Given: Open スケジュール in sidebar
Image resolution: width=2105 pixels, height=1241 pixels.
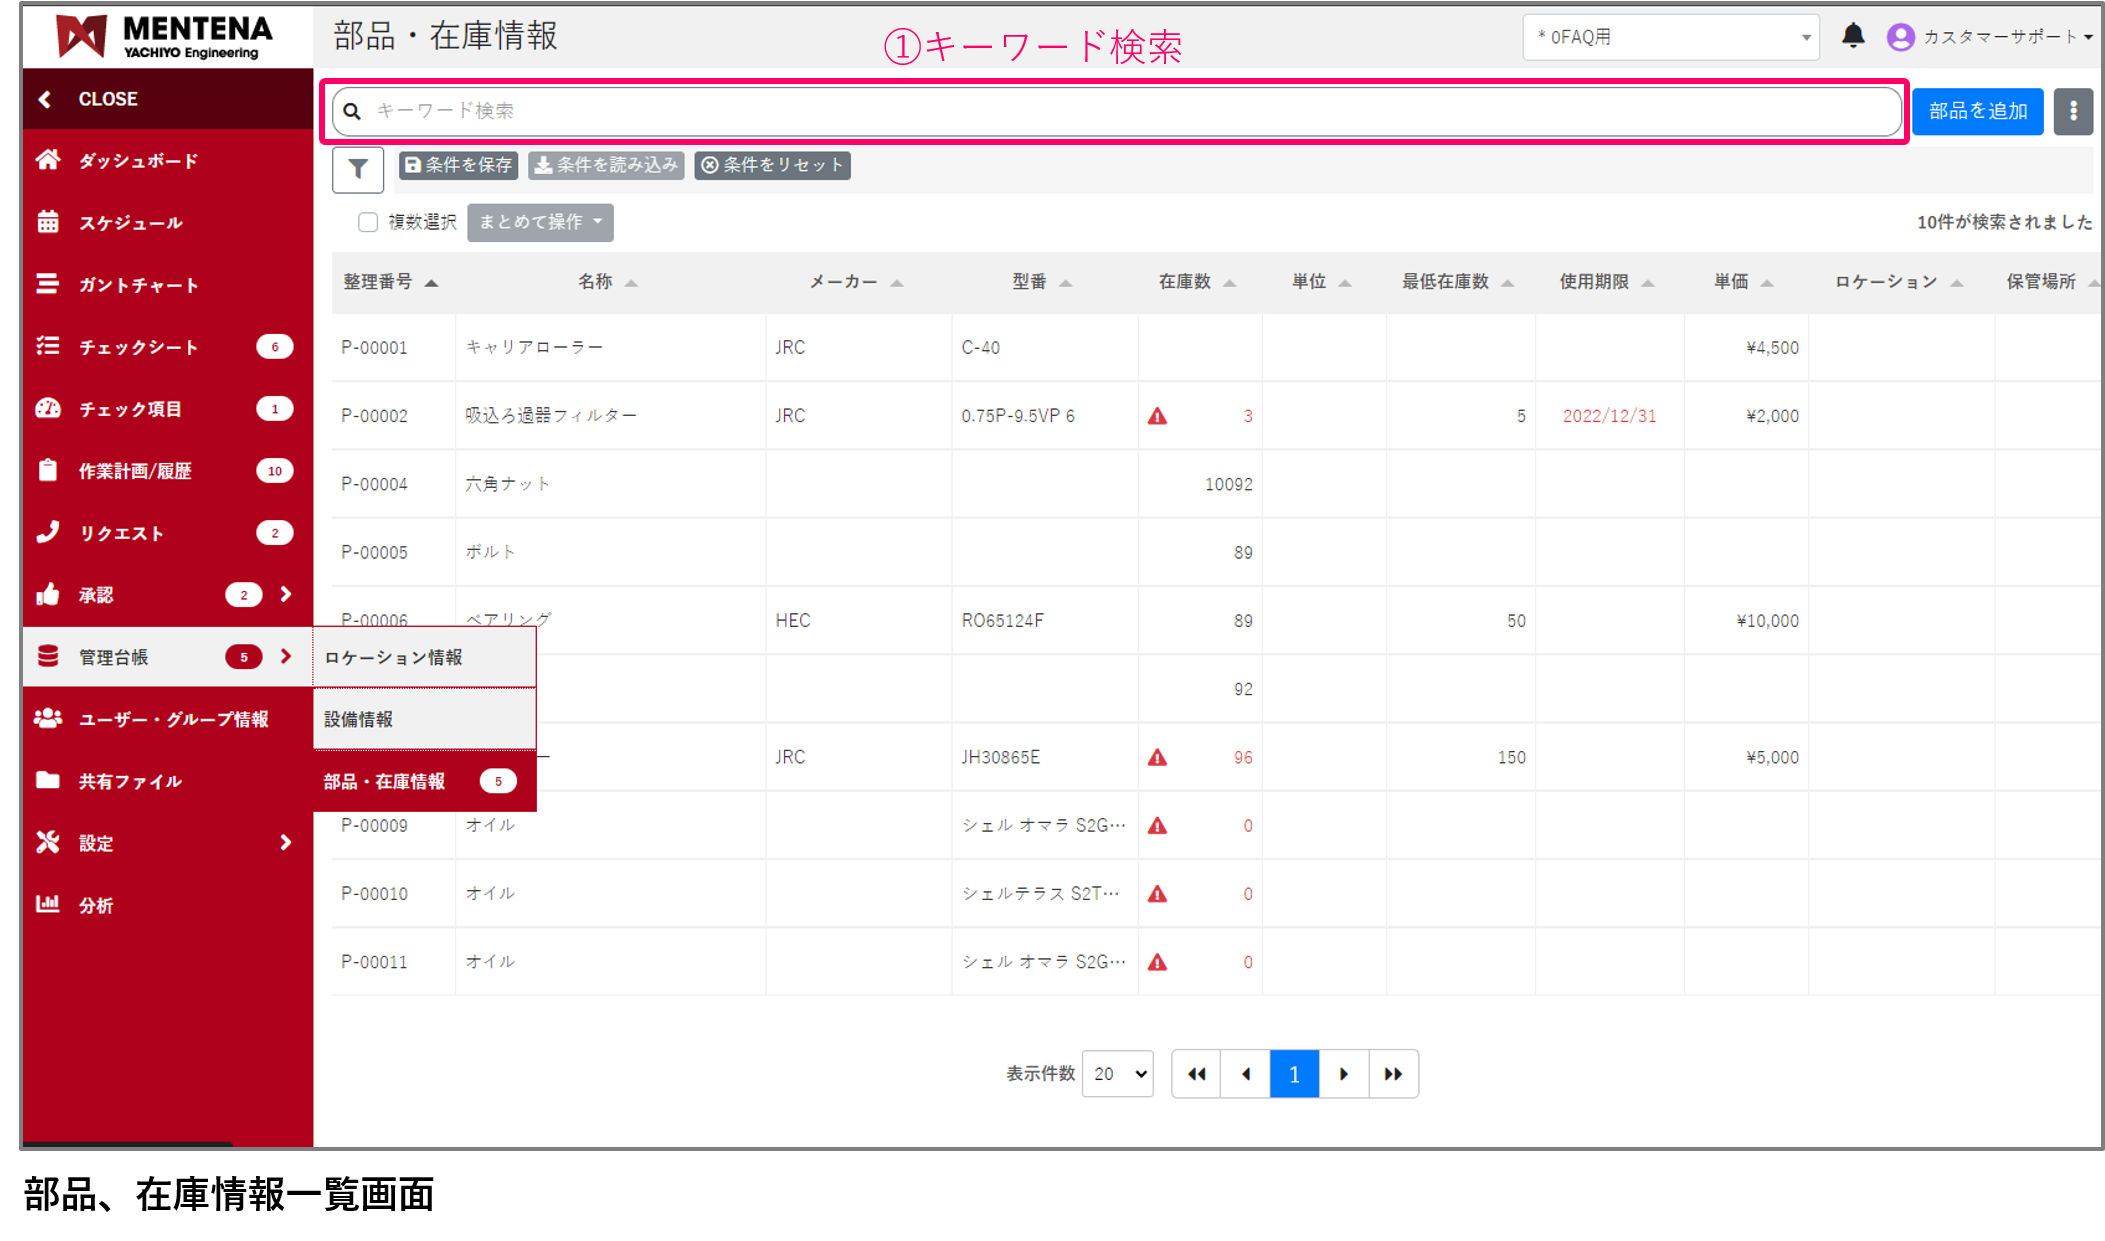Looking at the screenshot, I should (130, 223).
